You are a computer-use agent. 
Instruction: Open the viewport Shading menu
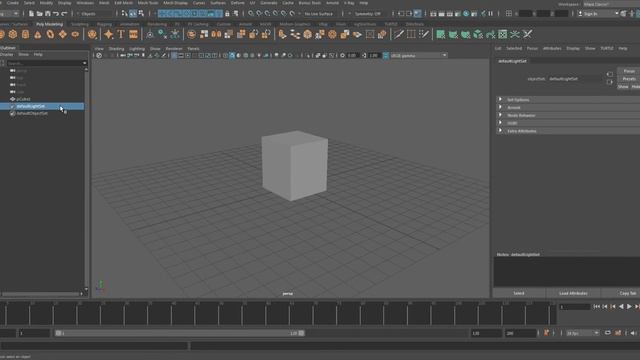click(x=116, y=49)
